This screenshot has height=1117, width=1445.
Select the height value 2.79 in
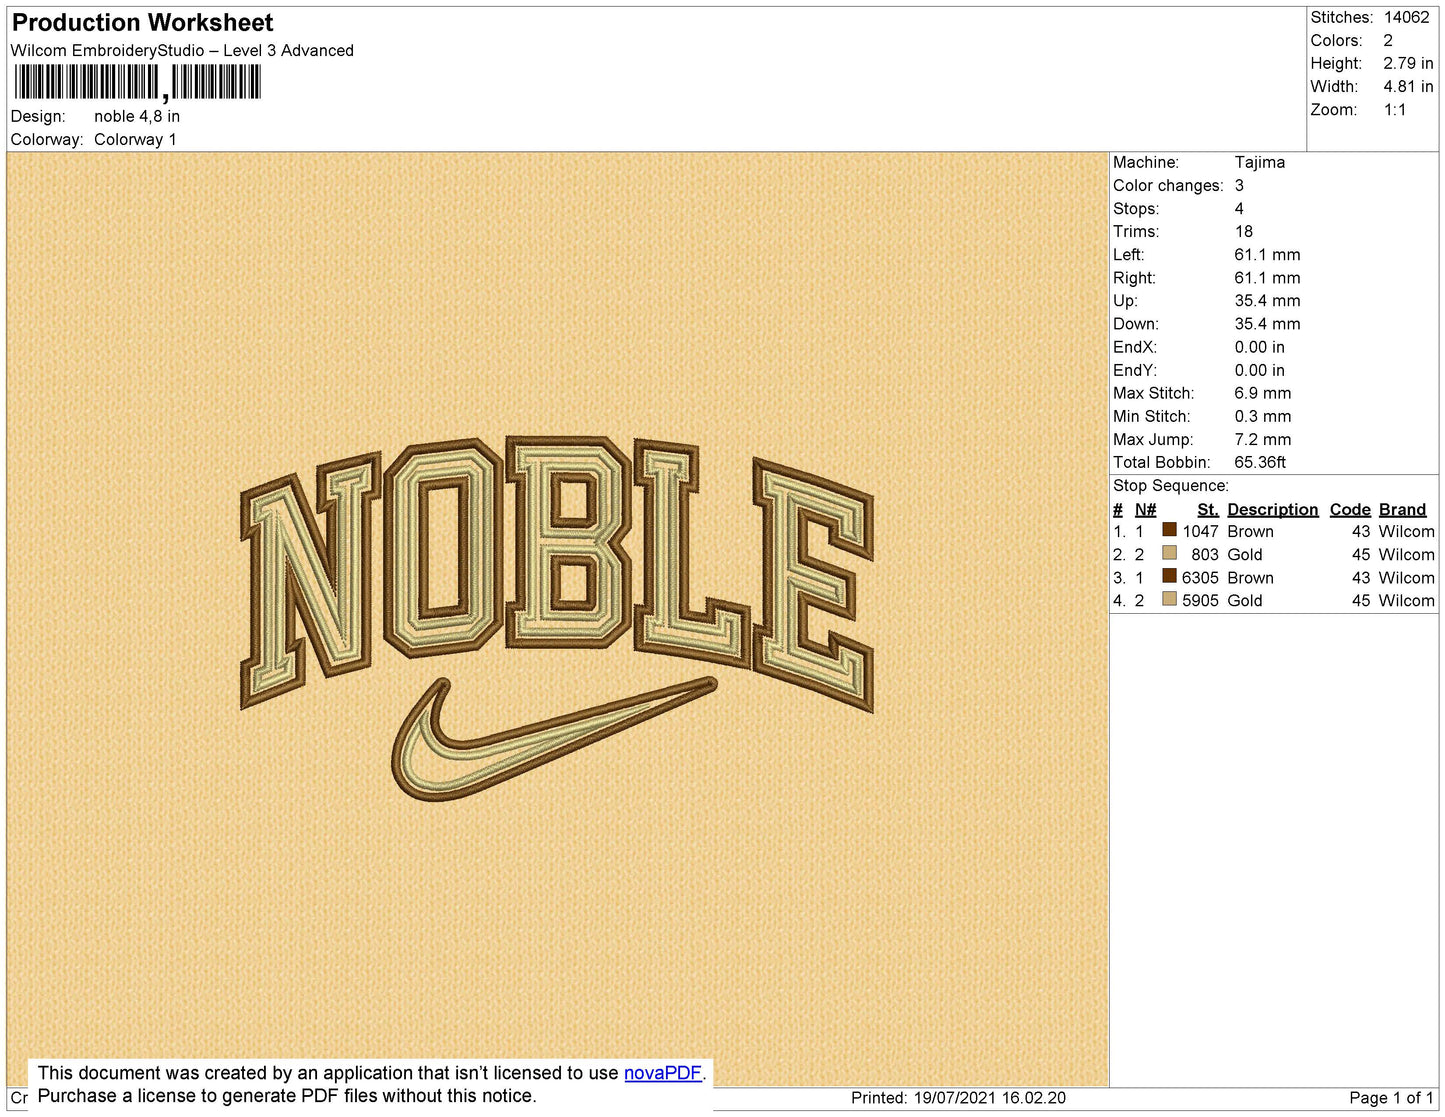pos(1408,63)
